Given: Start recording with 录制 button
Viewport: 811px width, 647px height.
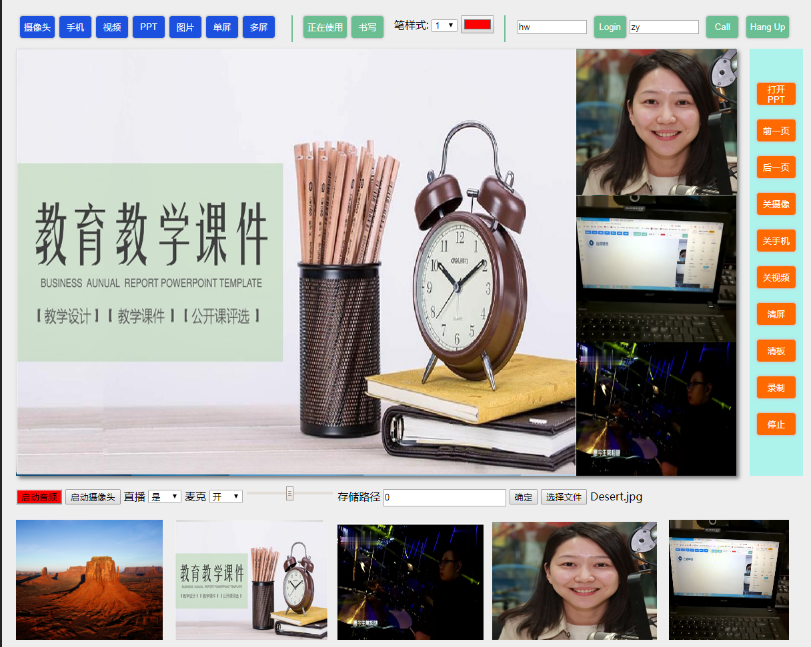Looking at the screenshot, I should [x=776, y=387].
